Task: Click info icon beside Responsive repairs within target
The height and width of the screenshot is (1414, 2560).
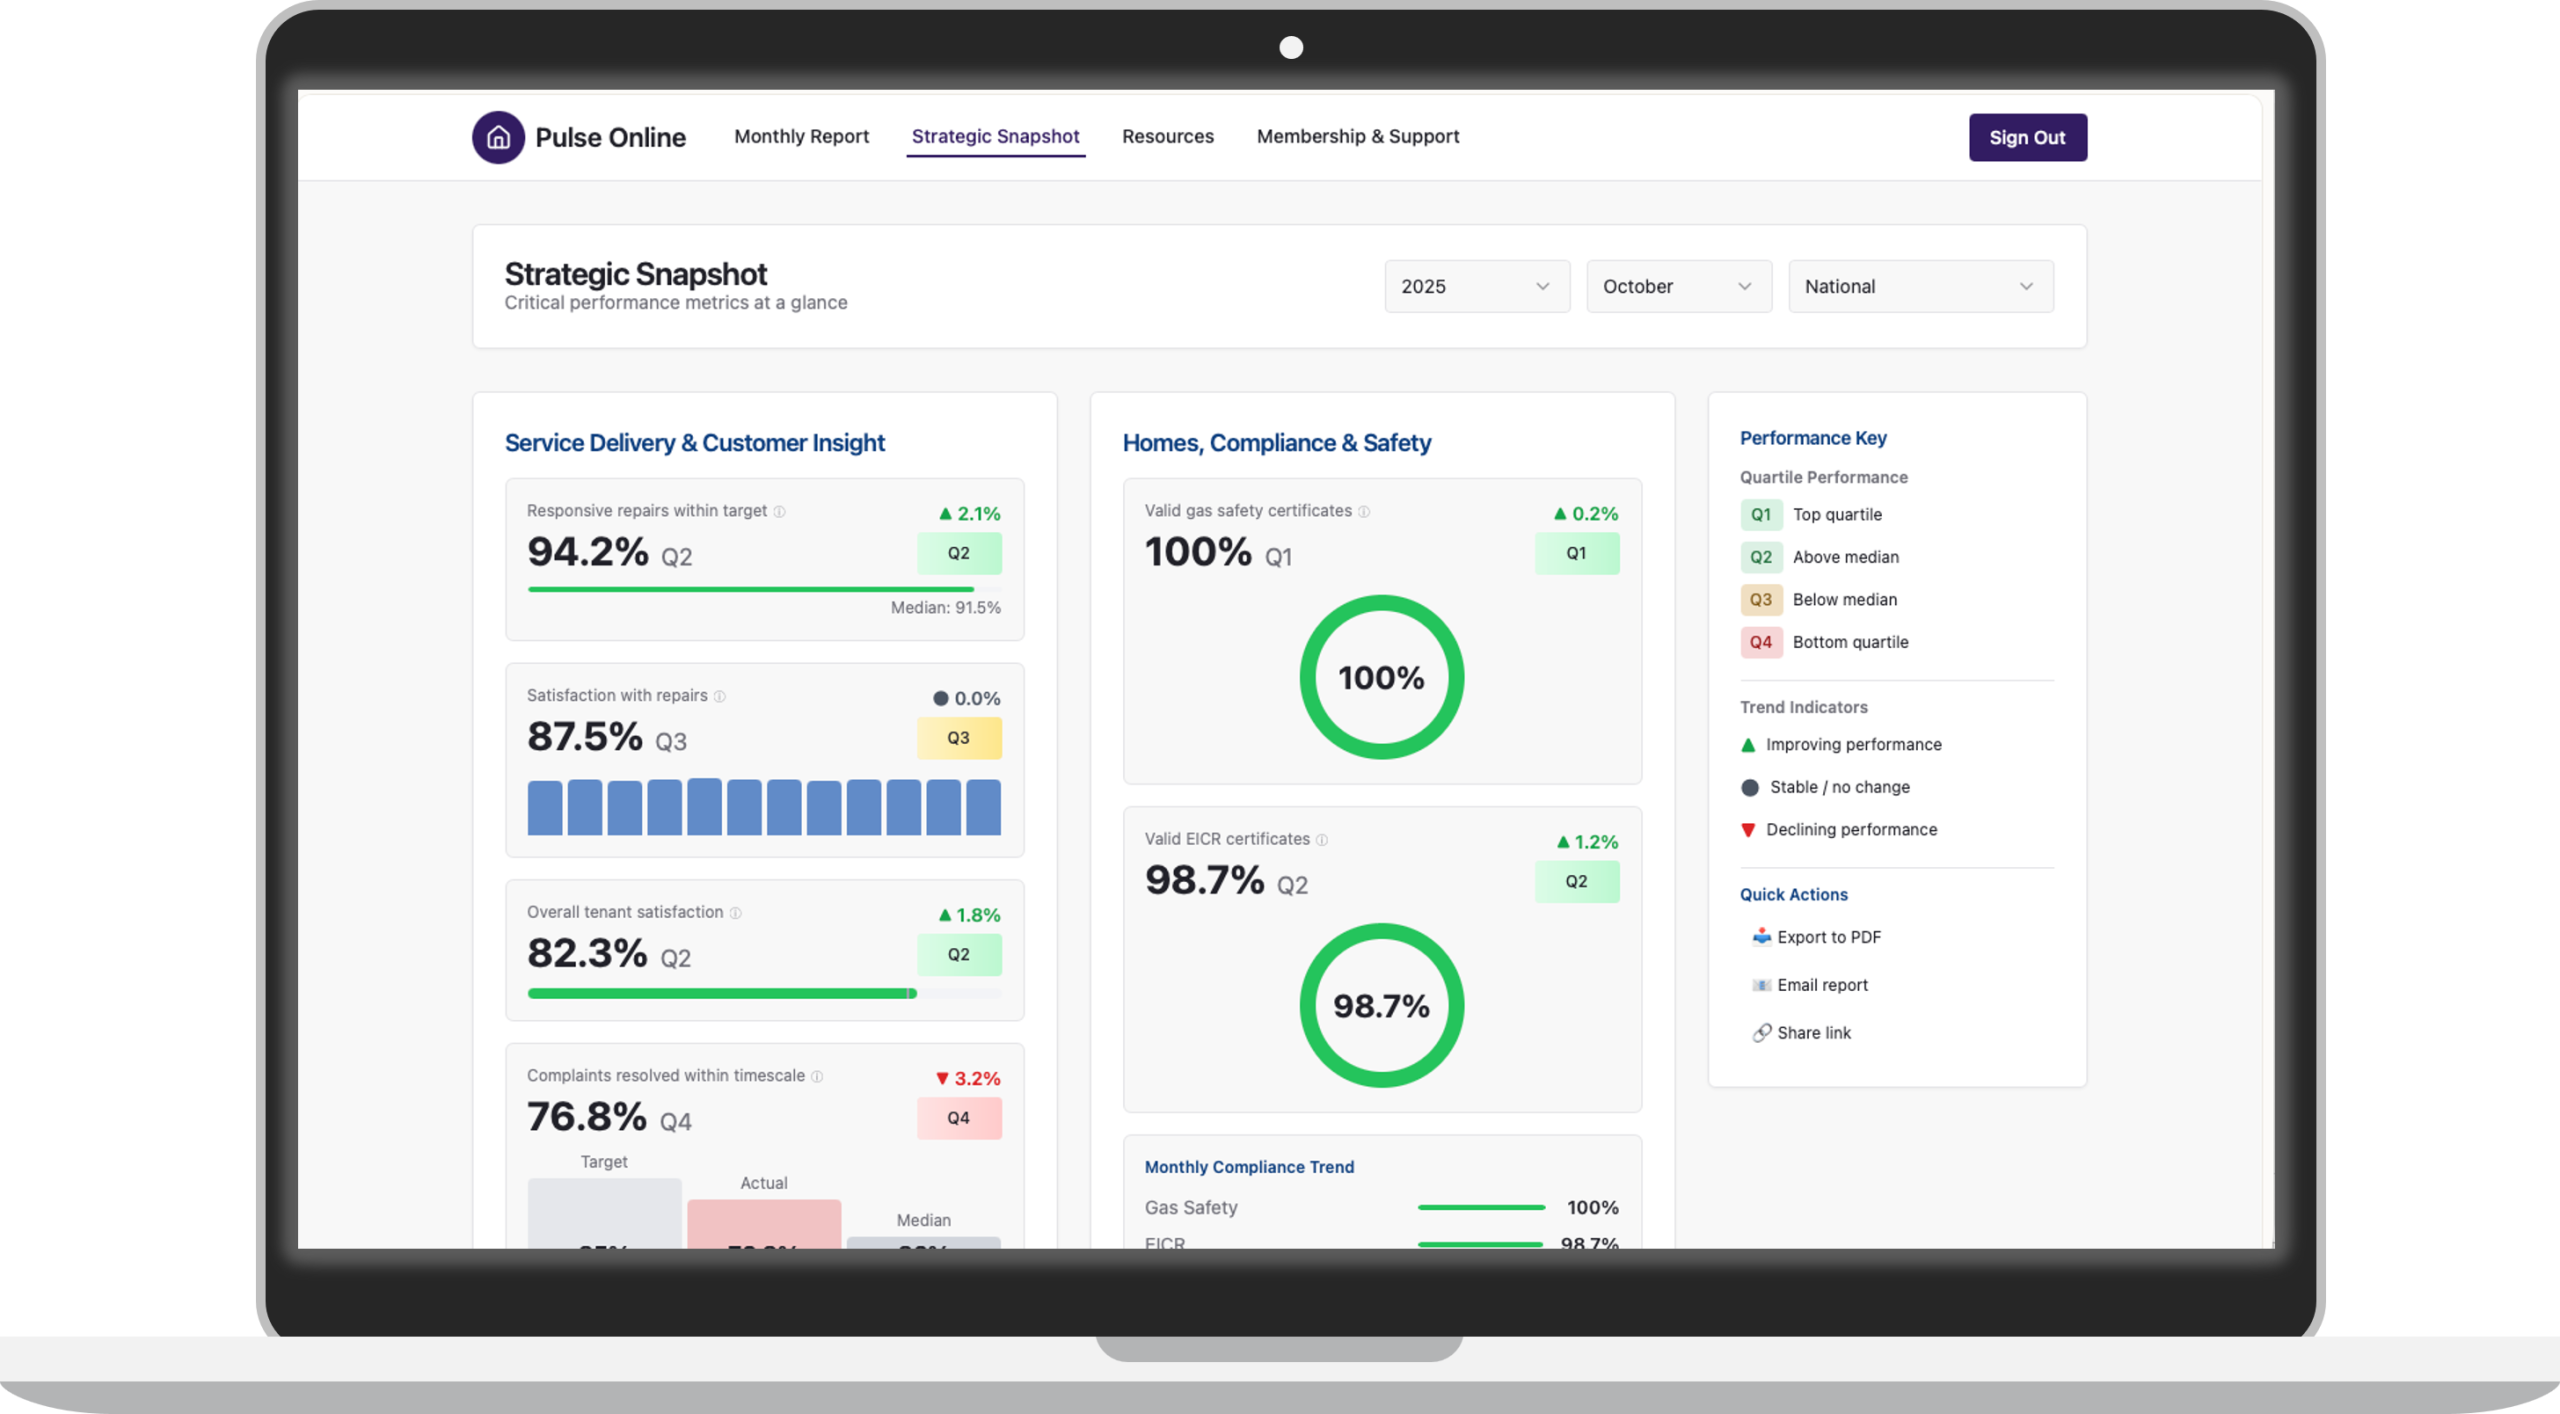Action: (x=780, y=512)
